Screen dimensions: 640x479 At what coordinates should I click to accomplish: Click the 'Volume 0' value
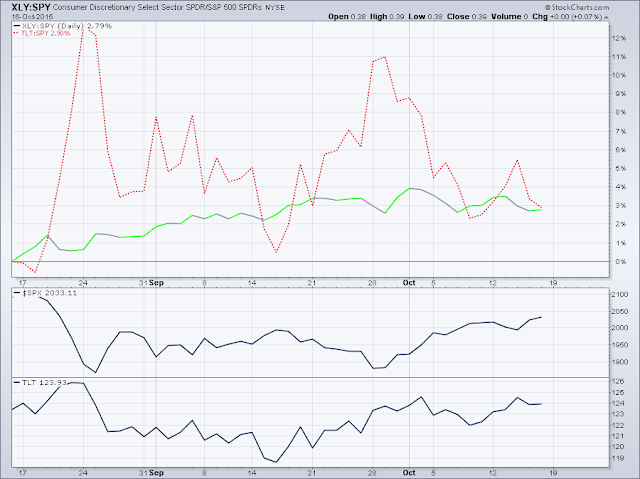509,17
